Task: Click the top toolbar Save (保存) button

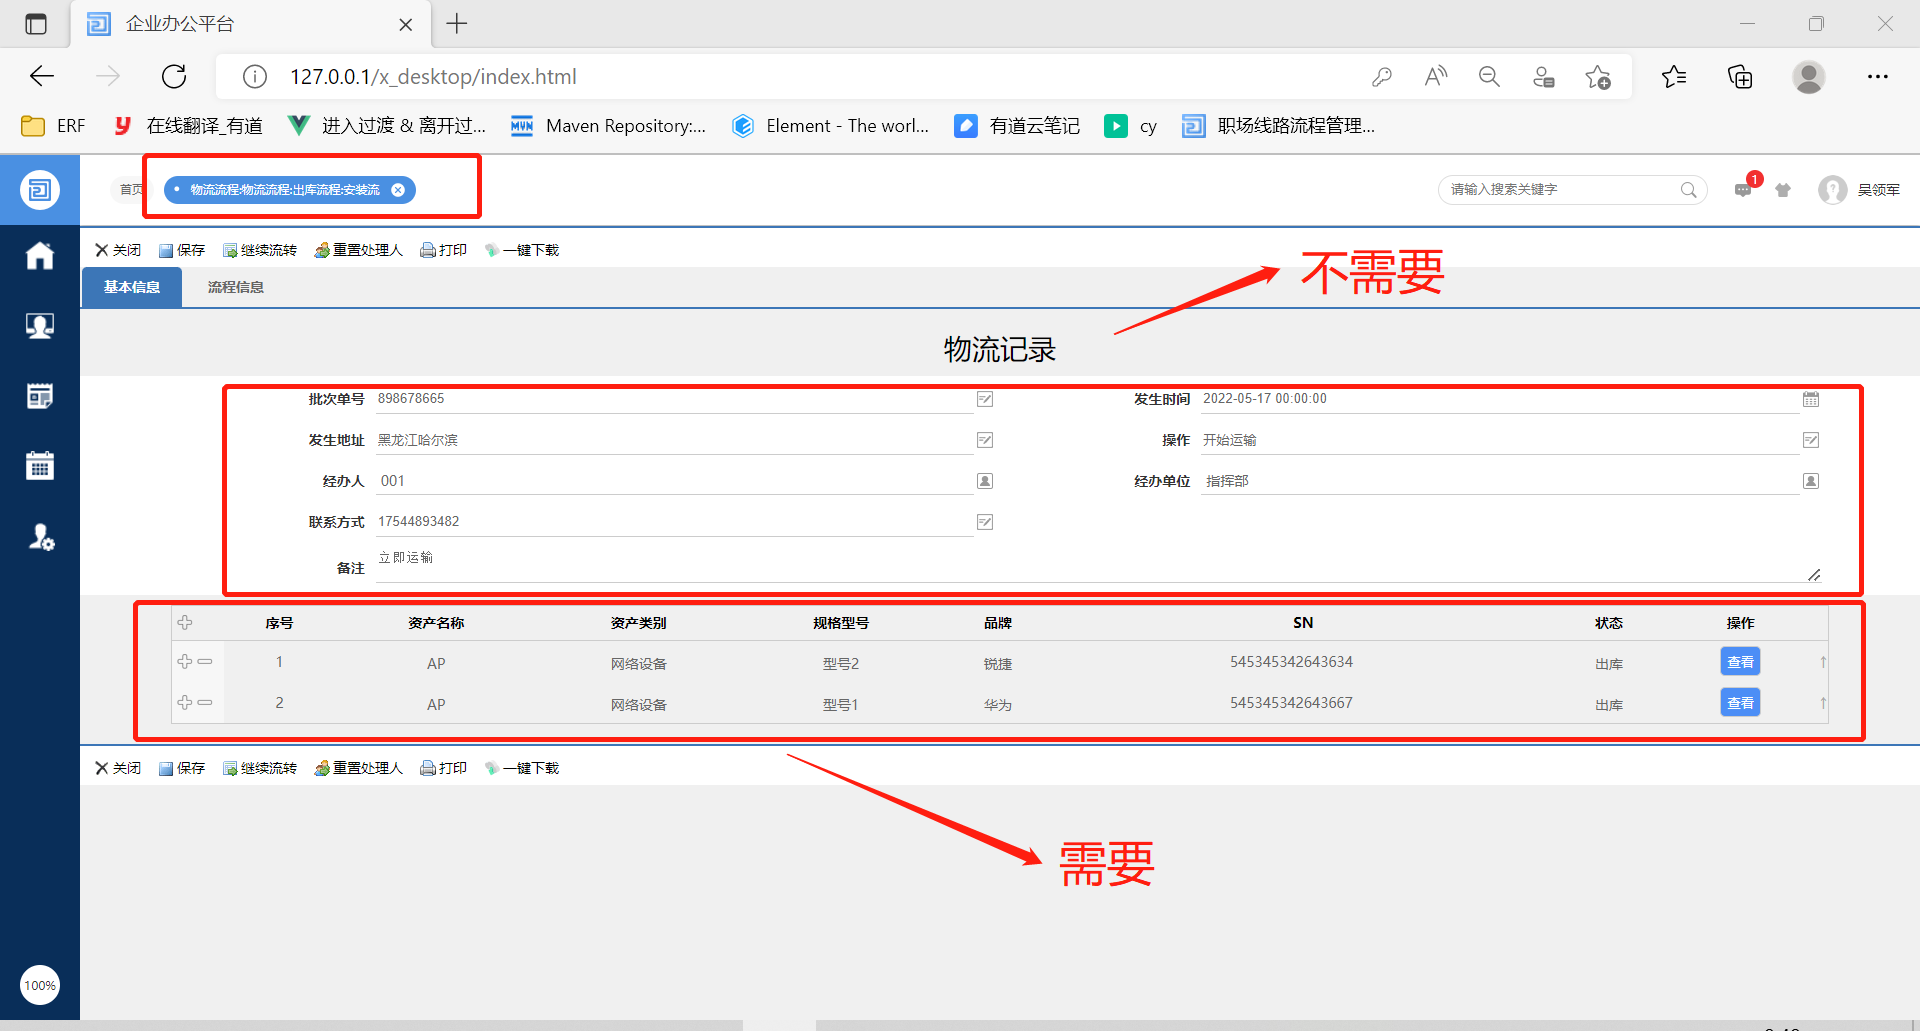Action: [182, 250]
